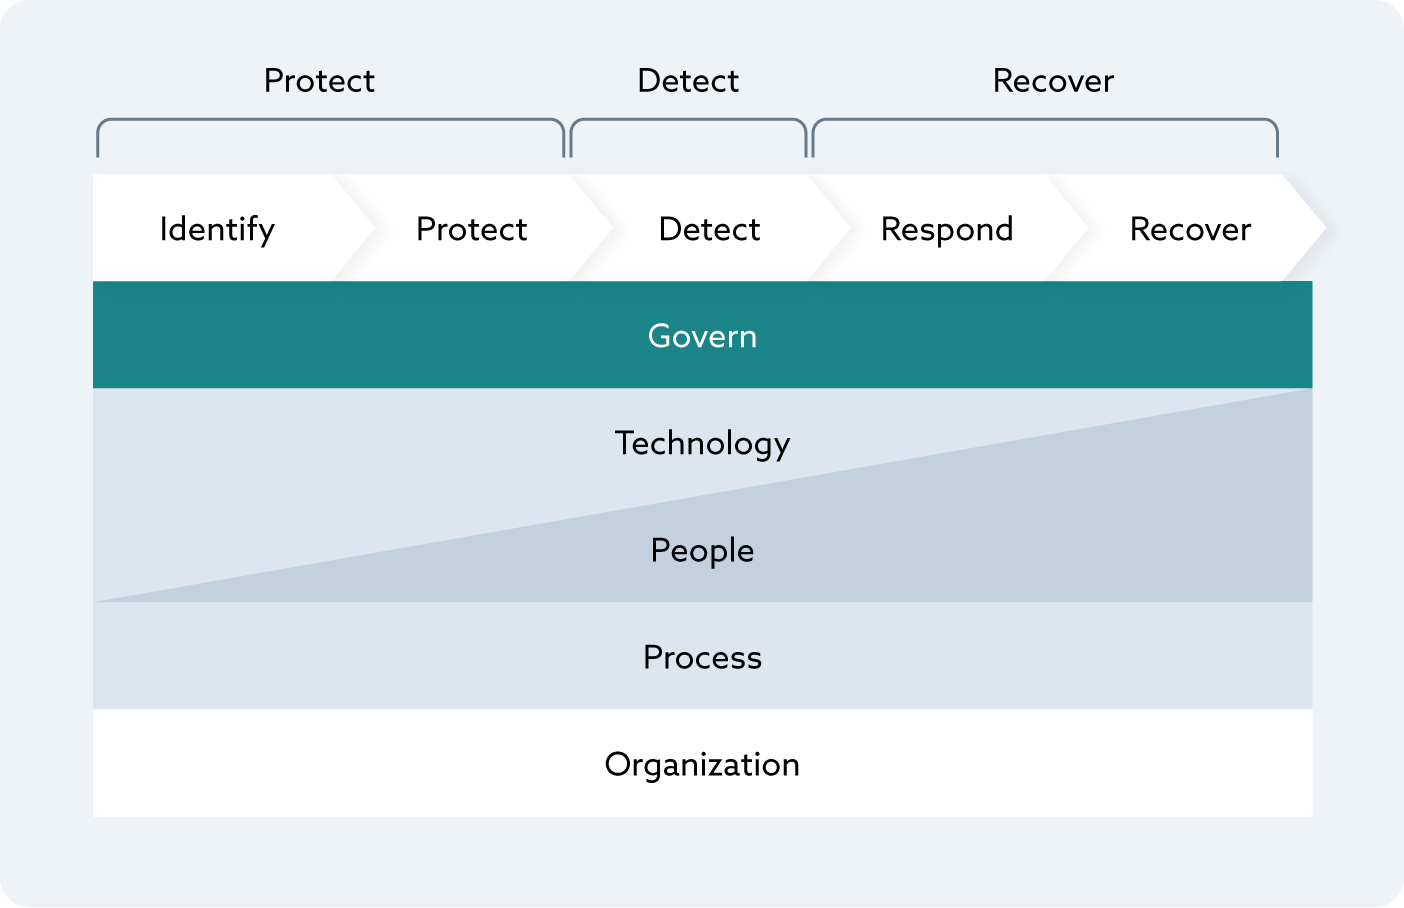Select the Protect chevron step in the arrow row

tap(471, 229)
